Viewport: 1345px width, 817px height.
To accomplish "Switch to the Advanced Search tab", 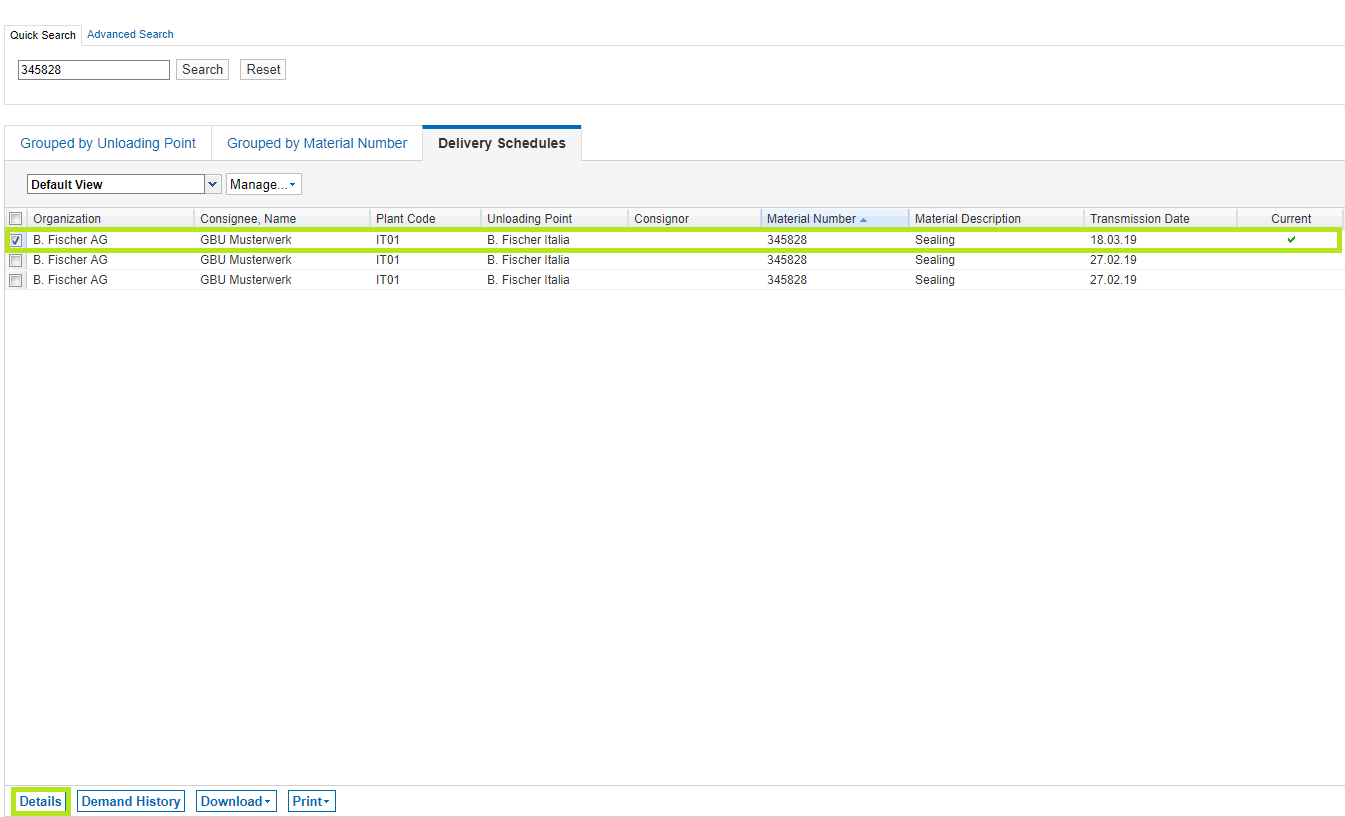I will click(x=130, y=34).
